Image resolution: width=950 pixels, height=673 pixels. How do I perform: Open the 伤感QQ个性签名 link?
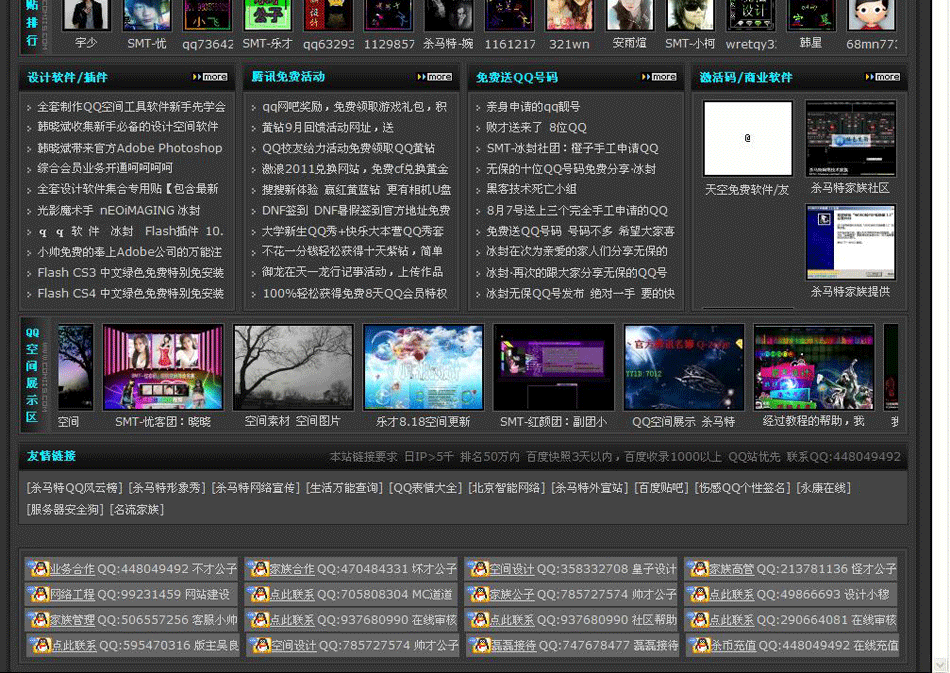(742, 488)
